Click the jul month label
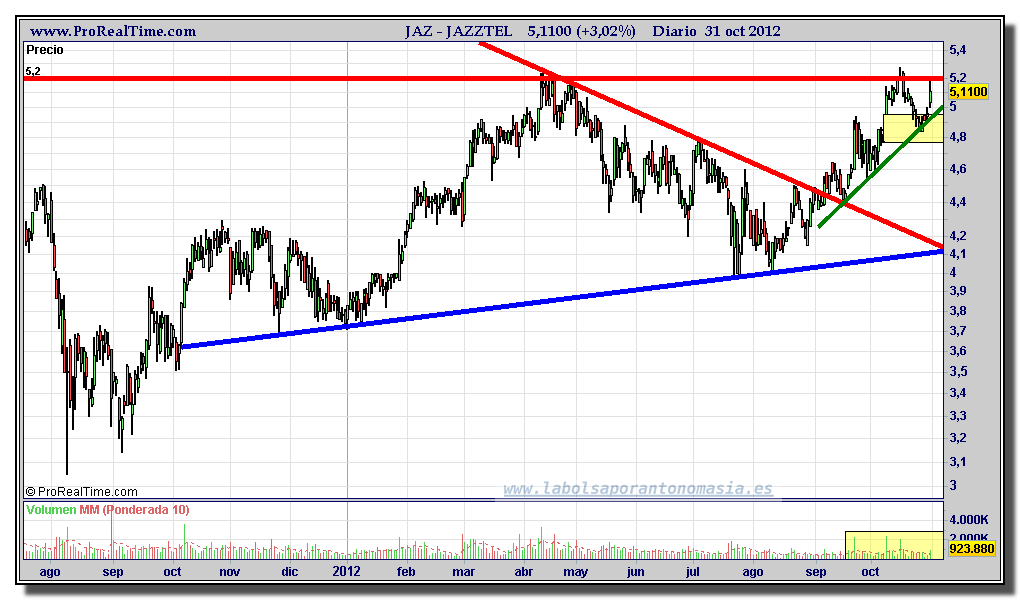 tap(693, 572)
